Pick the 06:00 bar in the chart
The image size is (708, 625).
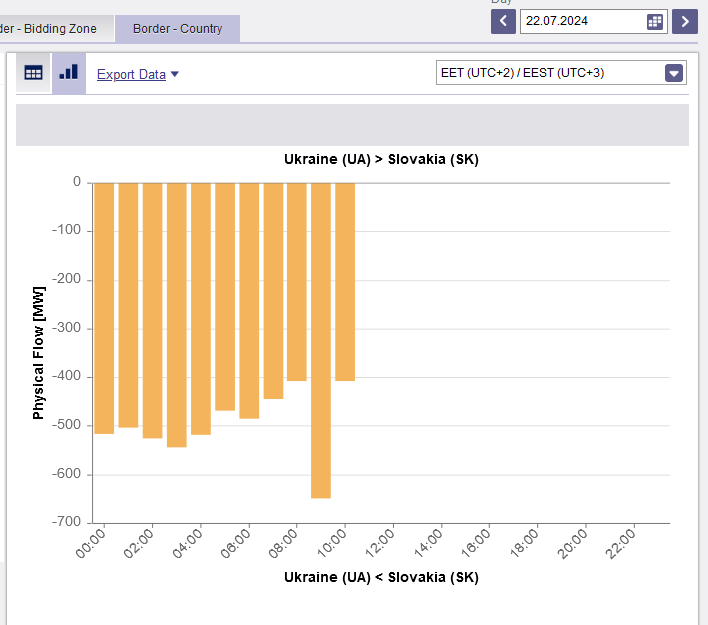(249, 300)
